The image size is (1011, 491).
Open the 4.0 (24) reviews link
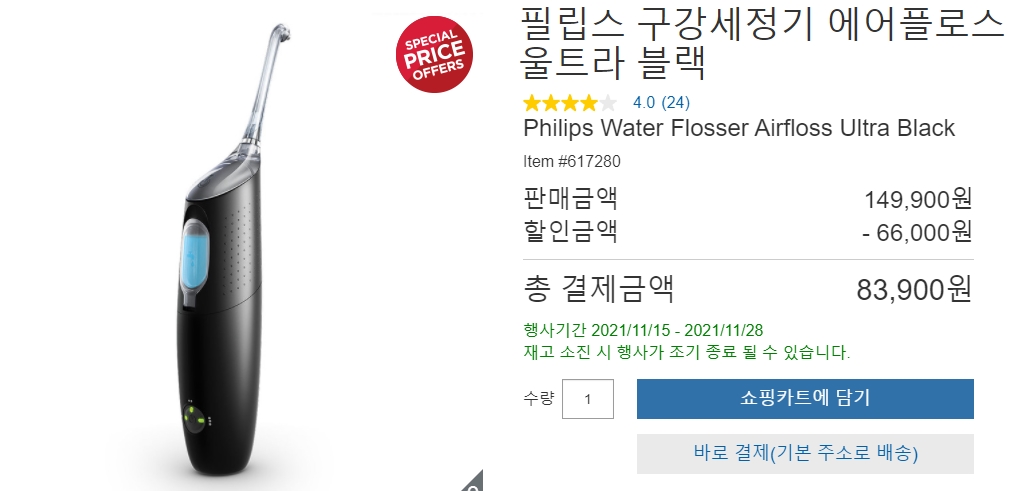tap(661, 102)
